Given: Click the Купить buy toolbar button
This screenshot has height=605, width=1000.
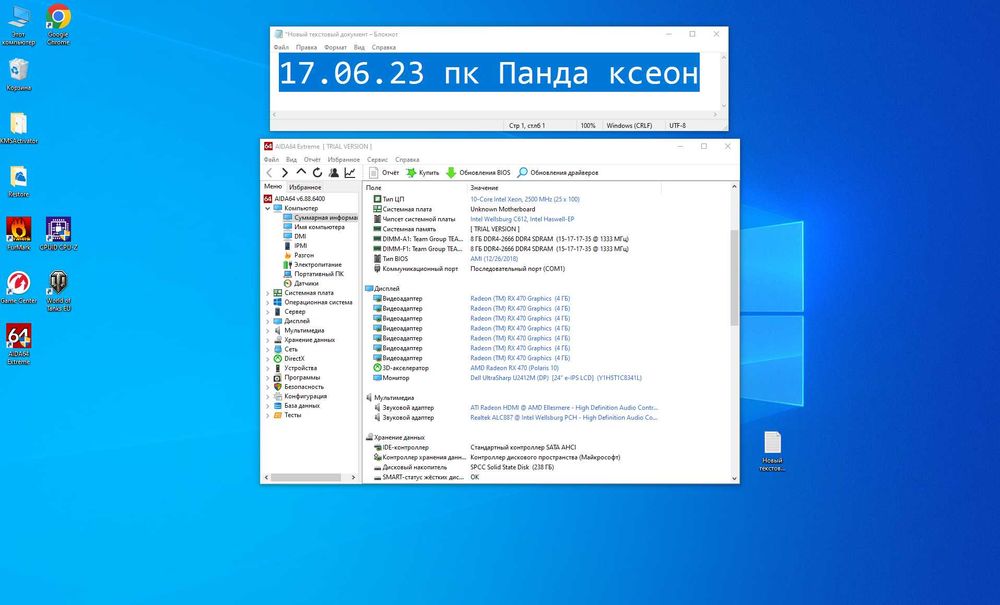Looking at the screenshot, I should tap(423, 173).
